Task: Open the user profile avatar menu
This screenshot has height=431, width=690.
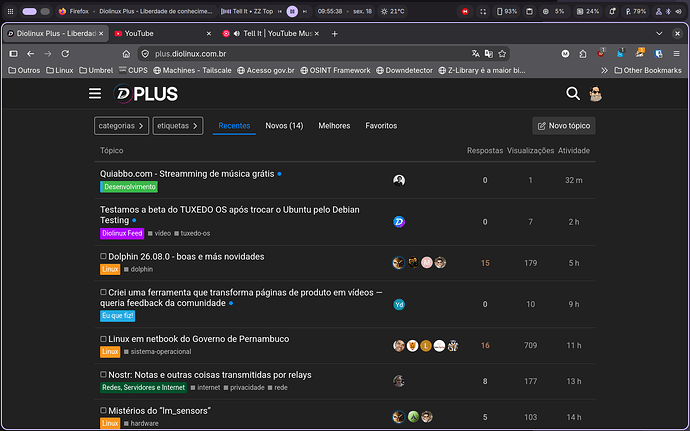Action: click(x=595, y=93)
